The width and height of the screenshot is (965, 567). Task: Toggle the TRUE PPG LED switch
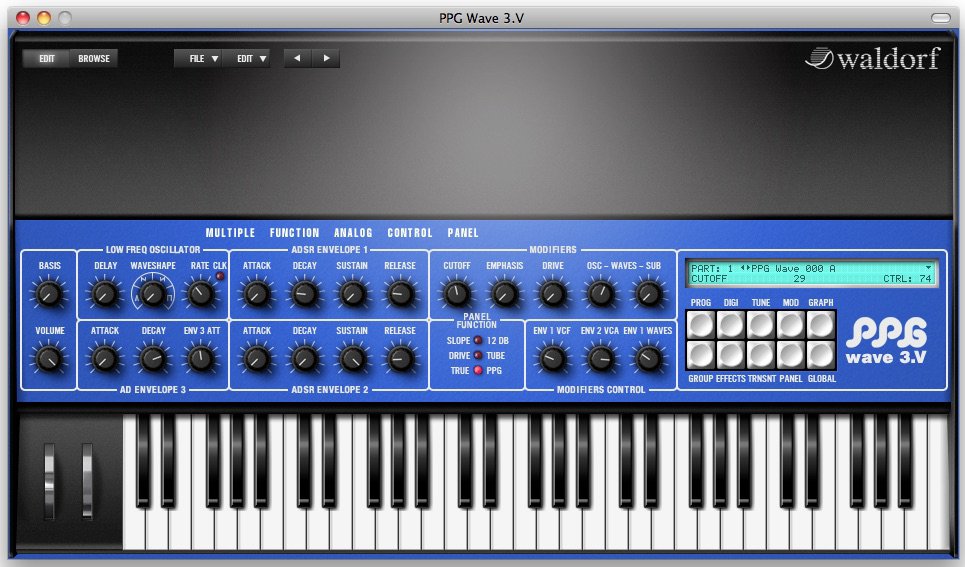pos(477,371)
